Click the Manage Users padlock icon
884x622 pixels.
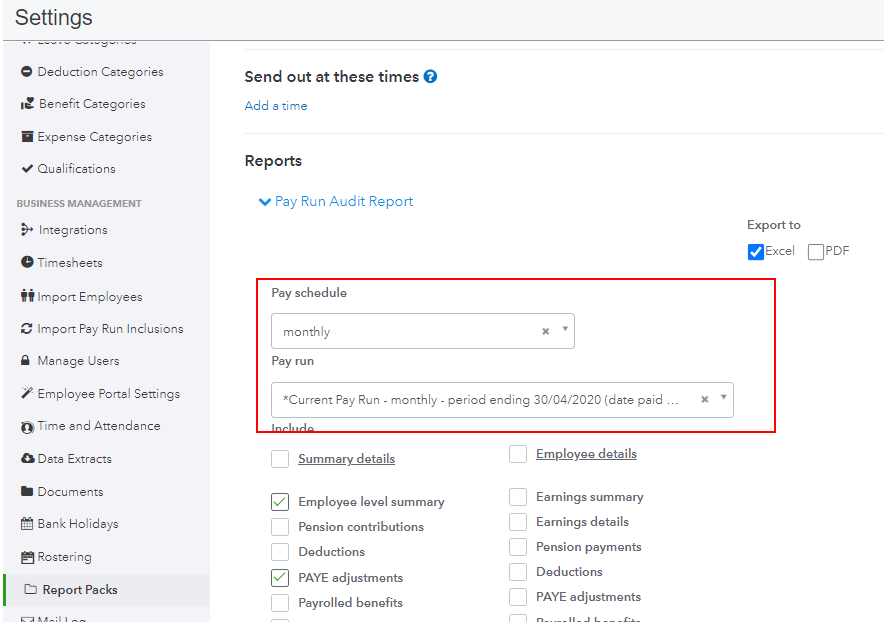pyautogui.click(x=26, y=361)
